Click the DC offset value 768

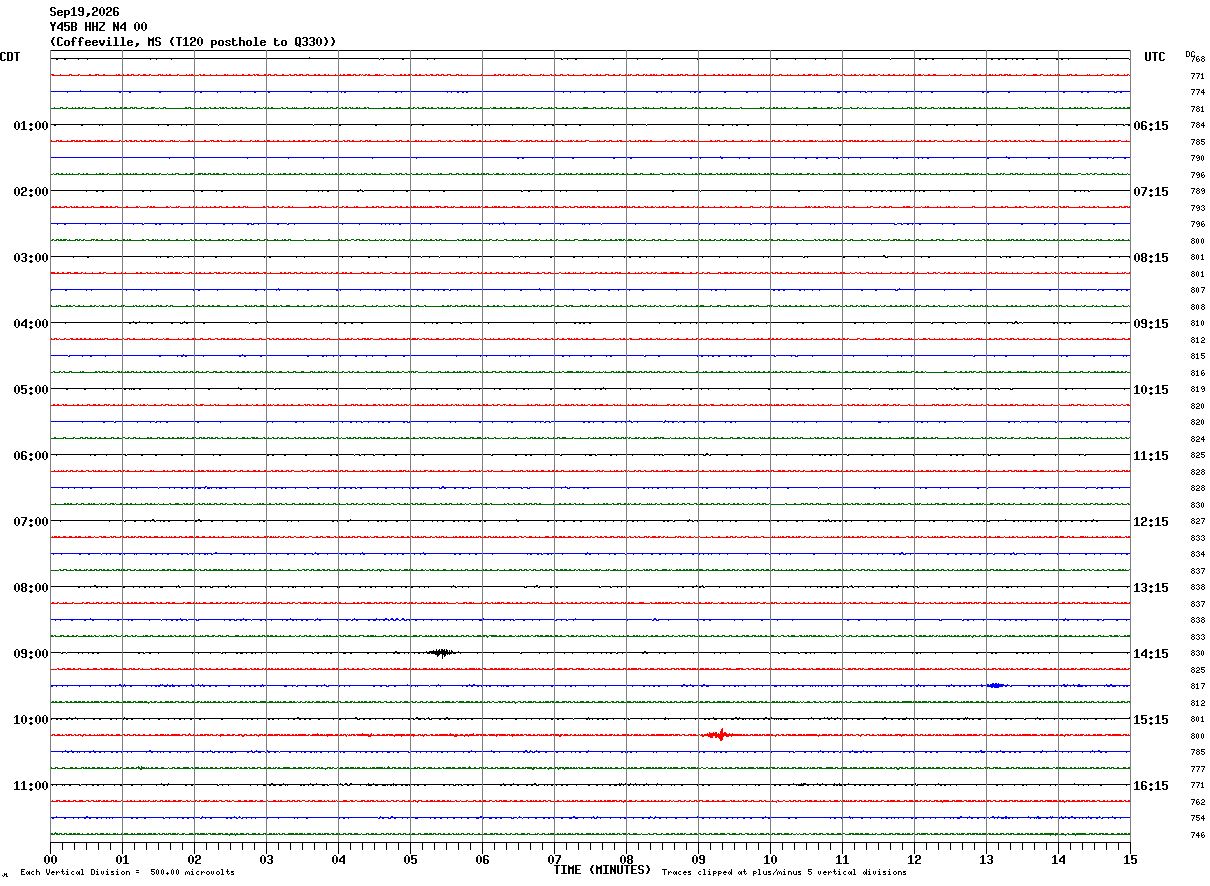1198,59
